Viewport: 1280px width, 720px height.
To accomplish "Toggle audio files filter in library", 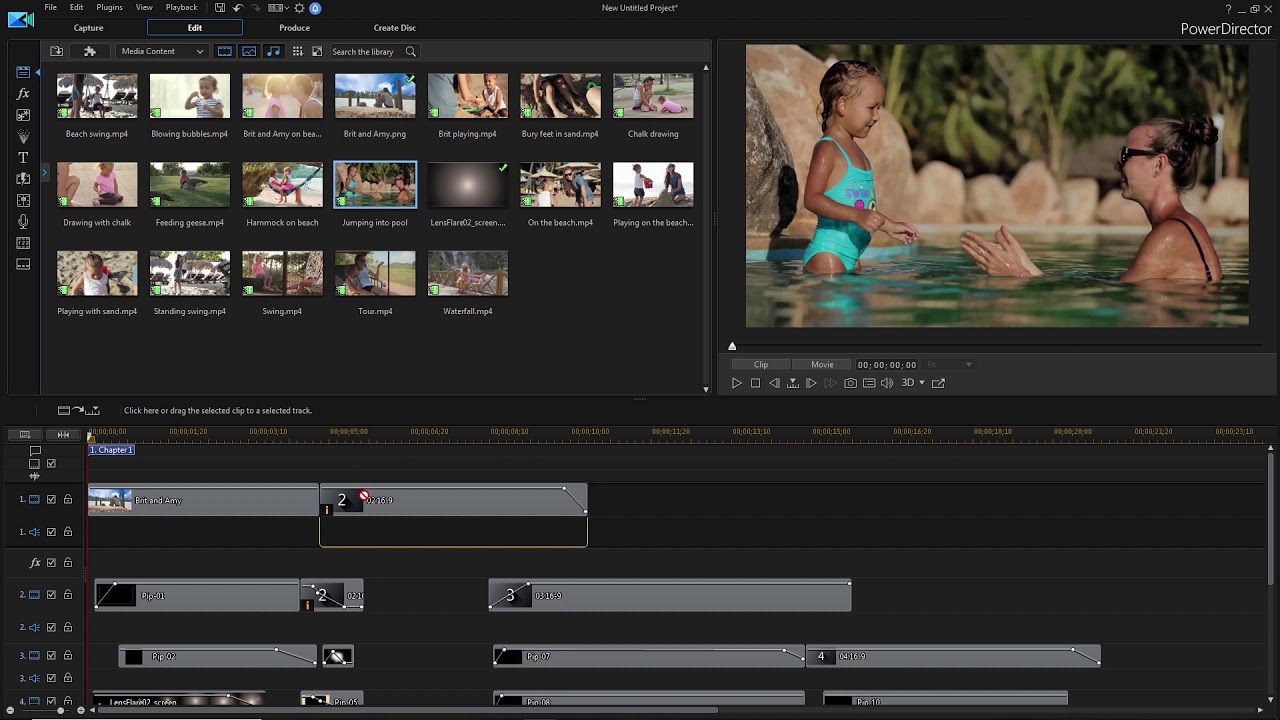I will pos(273,51).
